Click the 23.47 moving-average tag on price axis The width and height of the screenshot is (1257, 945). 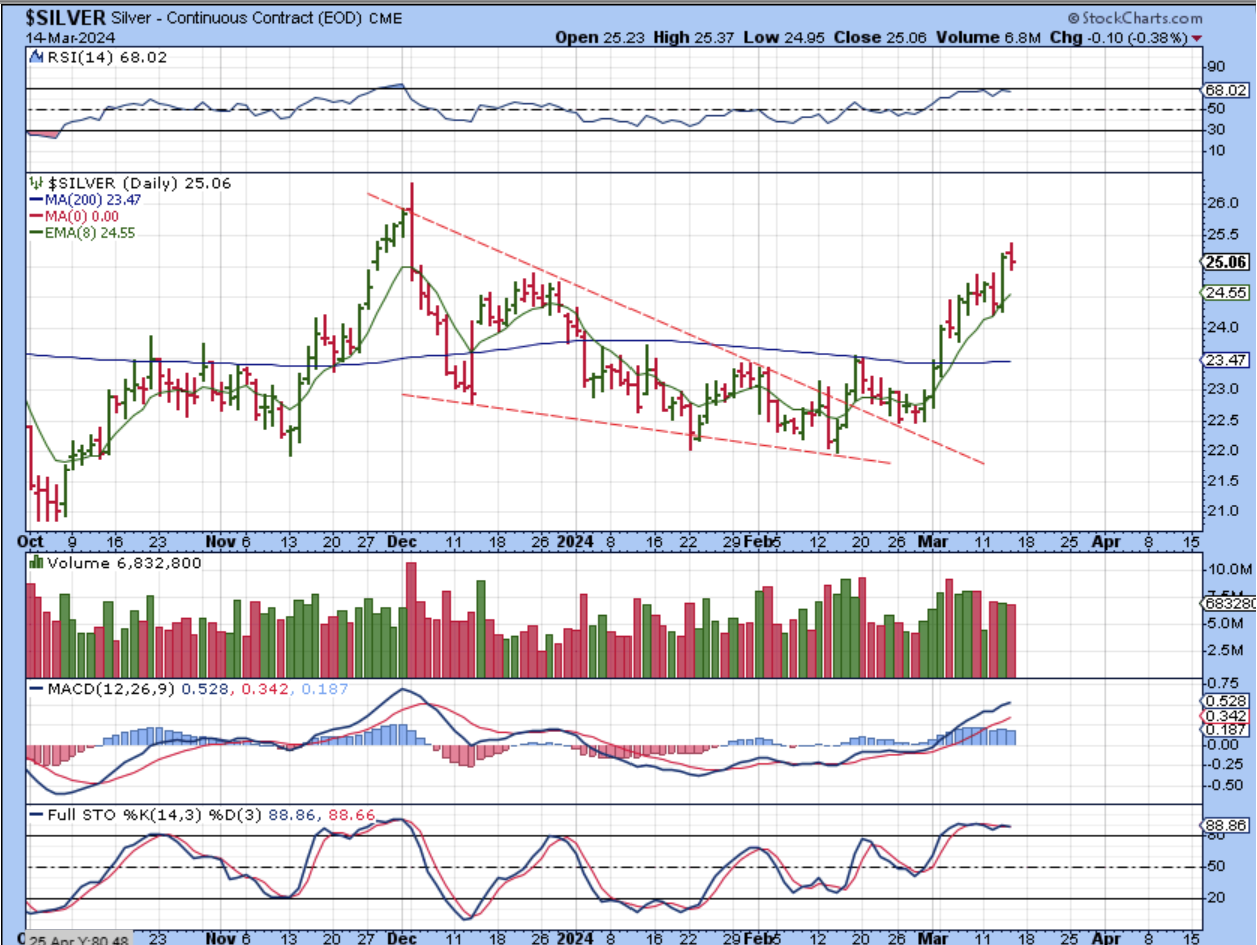point(1225,360)
